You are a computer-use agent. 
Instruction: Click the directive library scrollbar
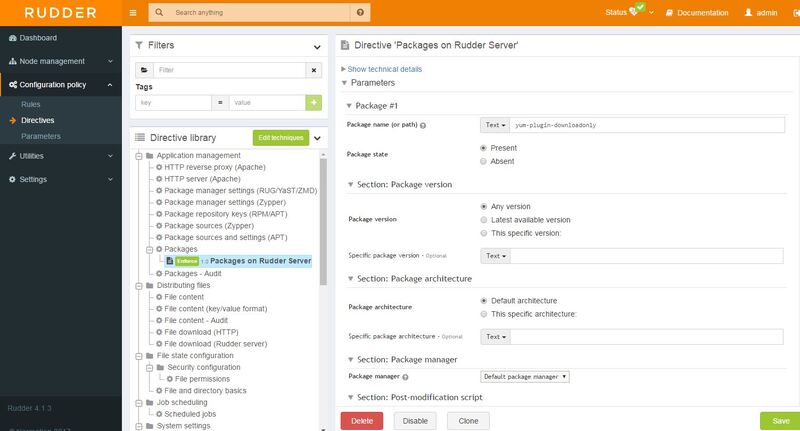[323, 221]
